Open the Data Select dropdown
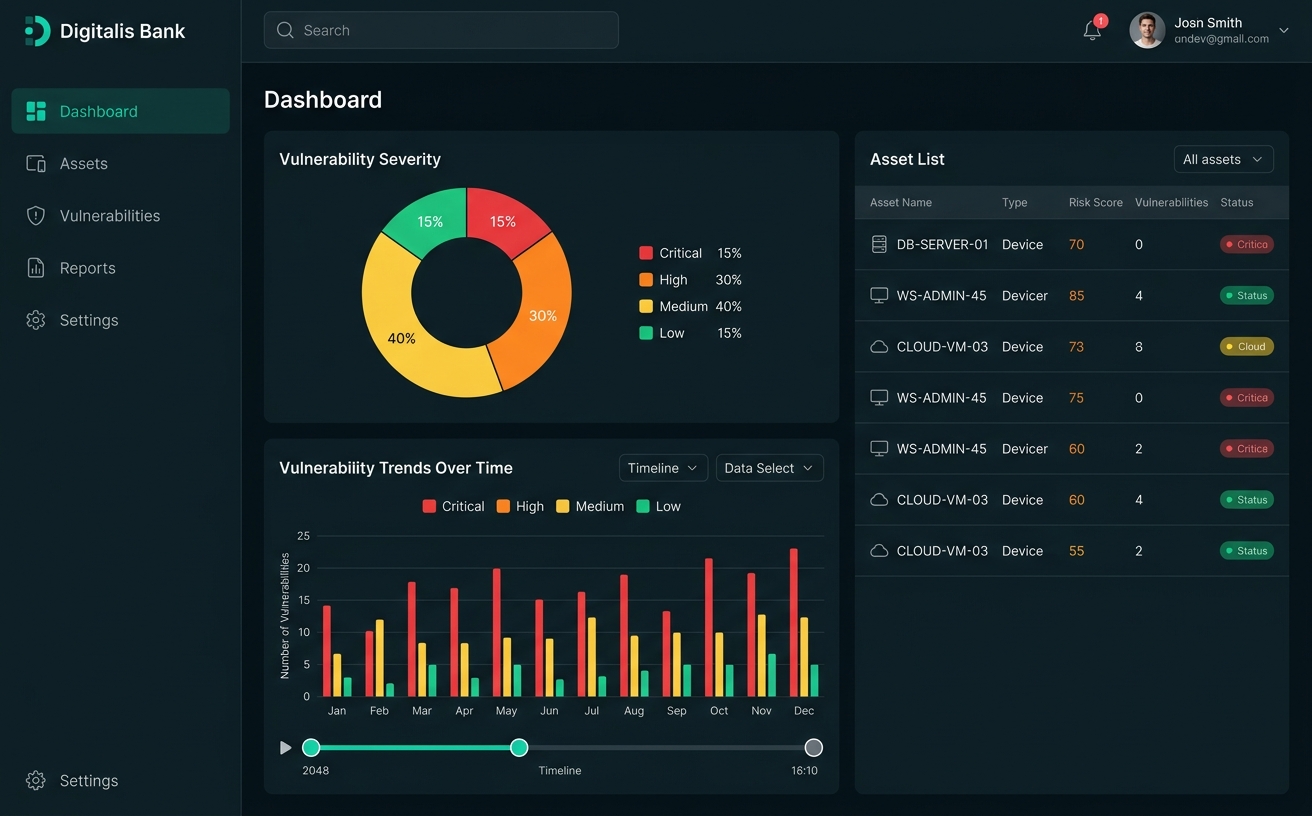The height and width of the screenshot is (816, 1312). click(x=769, y=467)
